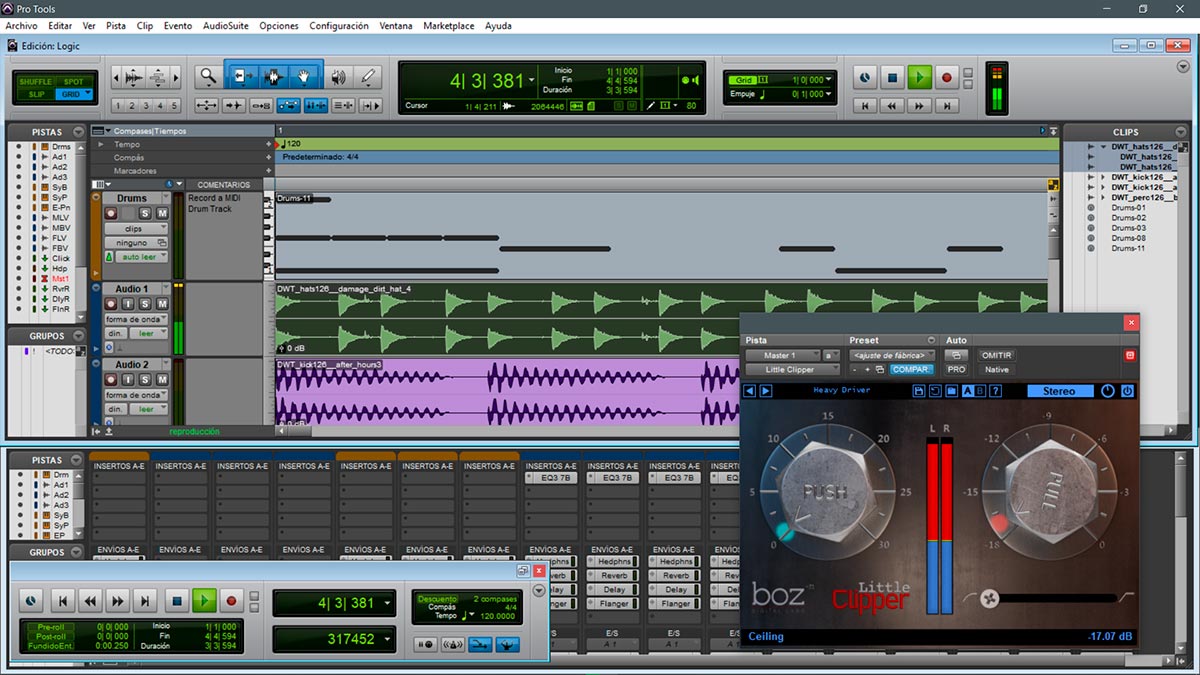Open the Master 1 track selector in plugin
Image resolution: width=1200 pixels, height=675 pixels.
click(784, 355)
